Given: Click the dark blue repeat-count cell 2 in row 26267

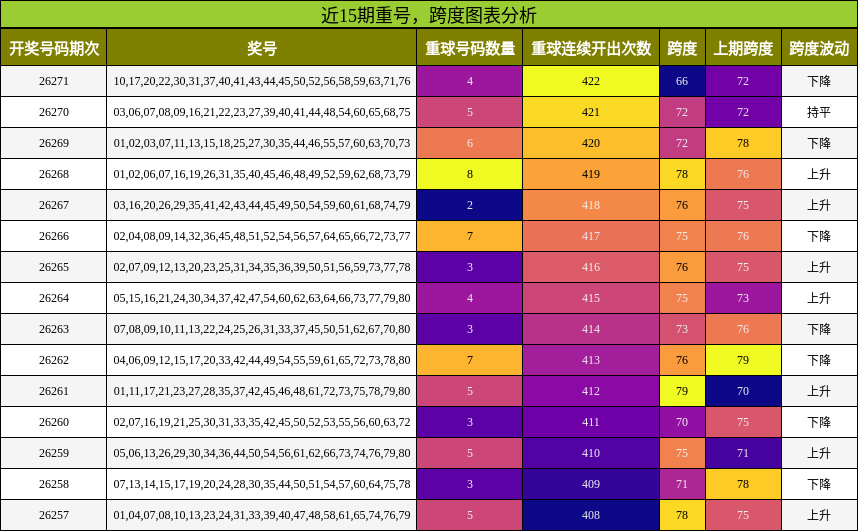Looking at the screenshot, I should (x=469, y=205).
